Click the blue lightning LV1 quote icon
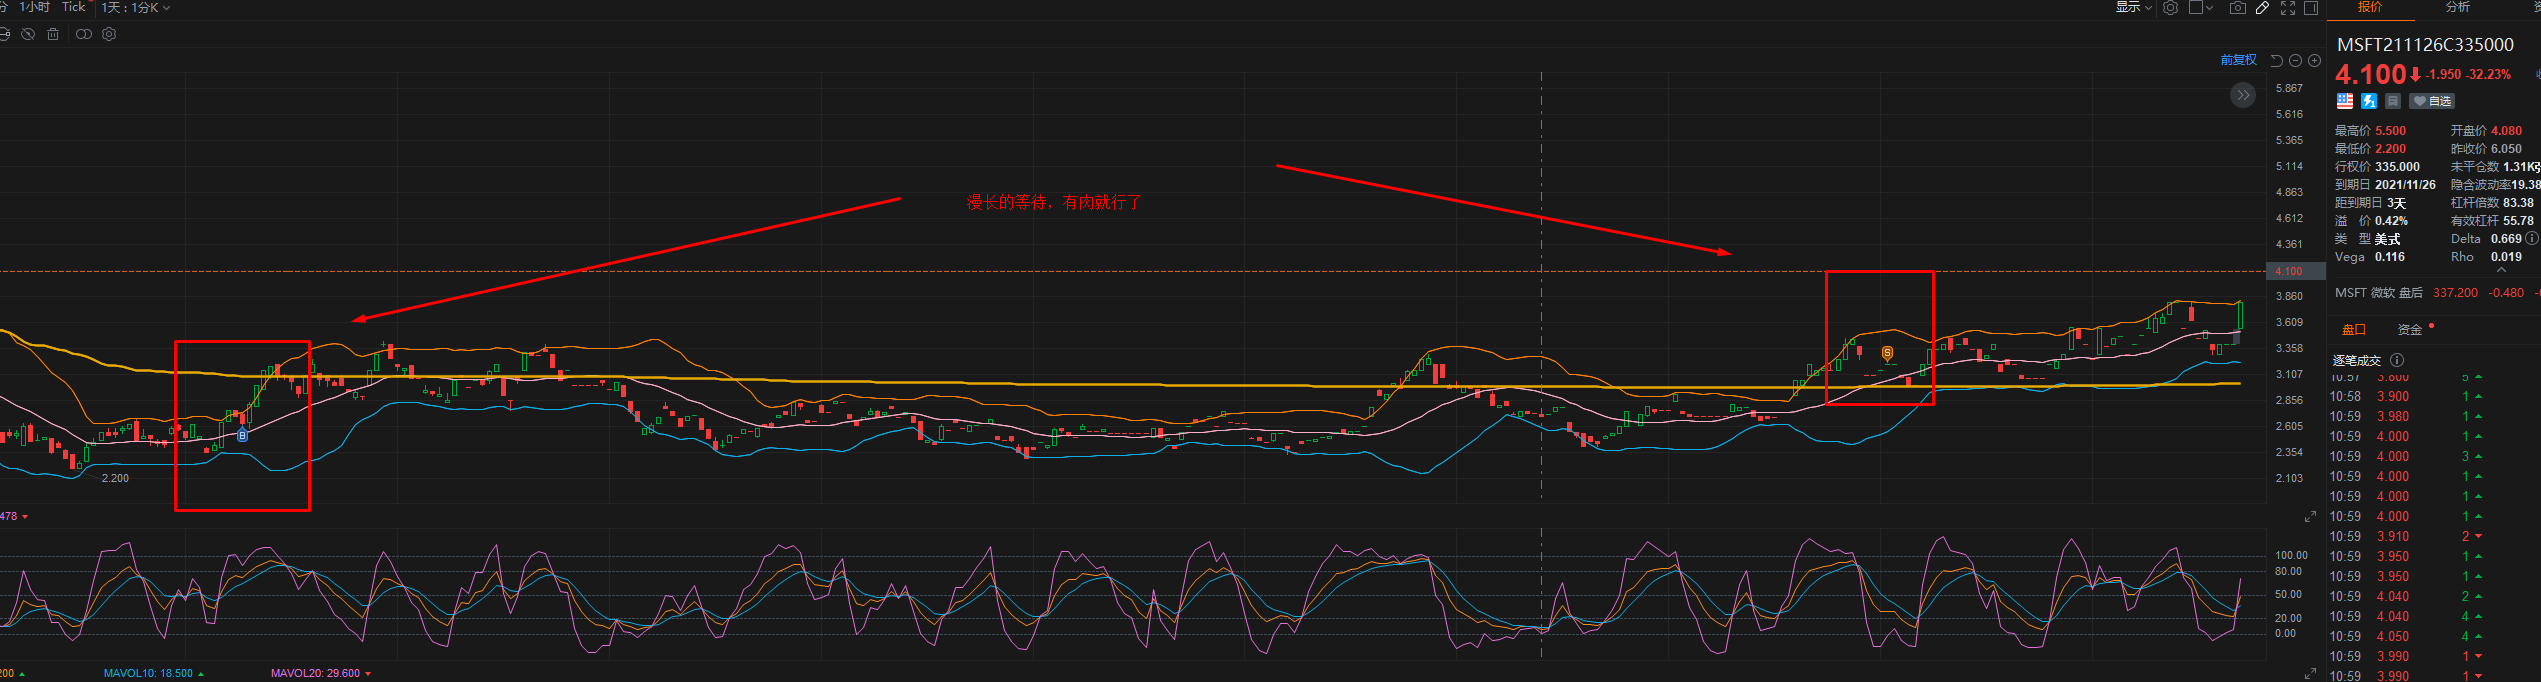This screenshot has height=682, width=2541. [x=2369, y=101]
